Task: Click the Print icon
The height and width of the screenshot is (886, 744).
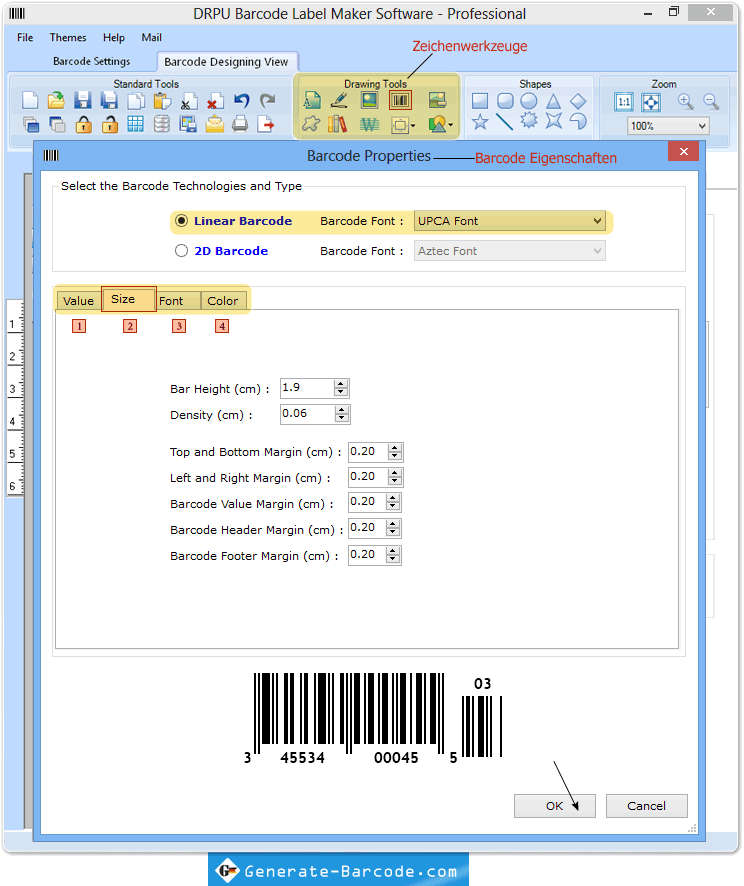Action: pyautogui.click(x=240, y=124)
